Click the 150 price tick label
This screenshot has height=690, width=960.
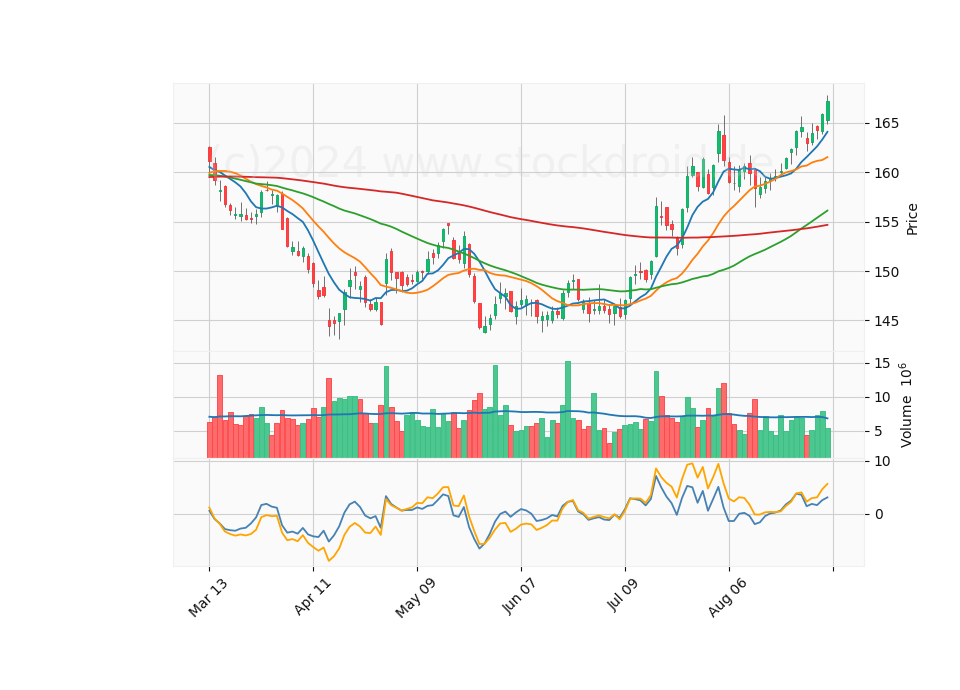pyautogui.click(x=887, y=272)
